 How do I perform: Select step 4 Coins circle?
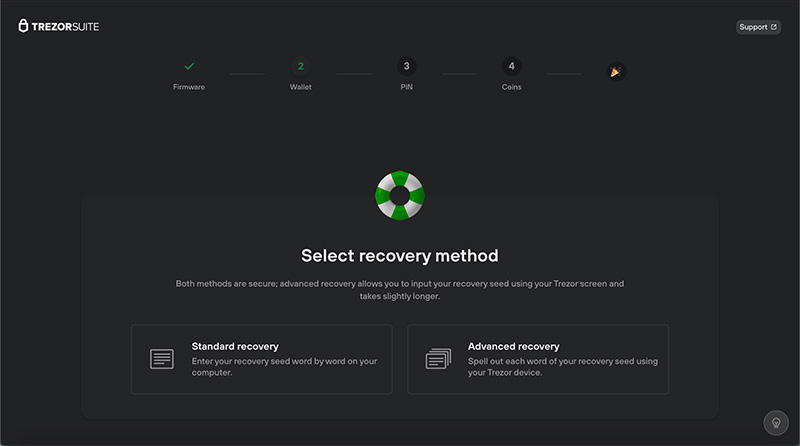point(512,66)
